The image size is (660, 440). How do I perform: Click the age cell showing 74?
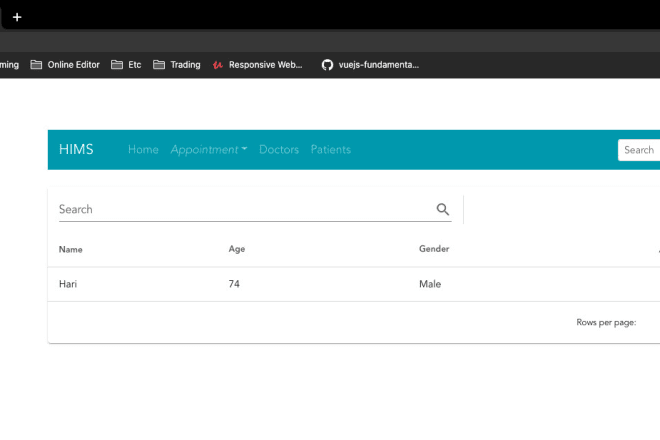[x=234, y=284]
